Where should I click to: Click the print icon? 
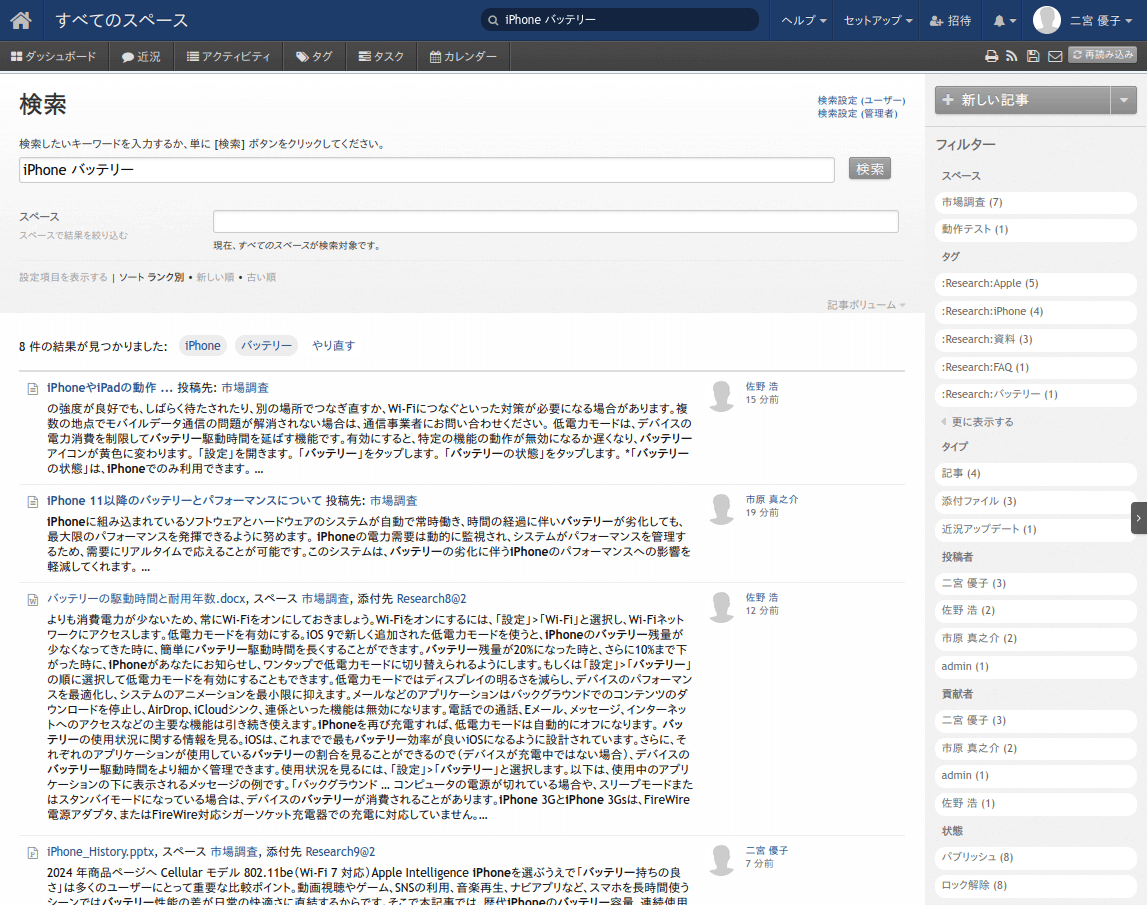pyautogui.click(x=991, y=57)
